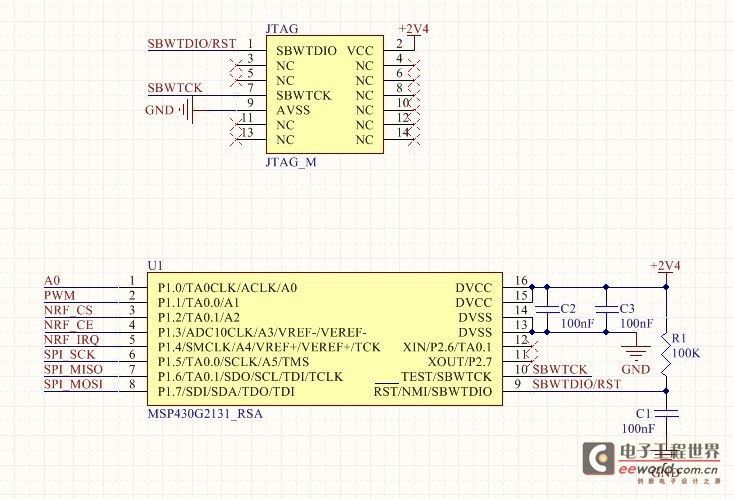The width and height of the screenshot is (733, 499).
Task: Click the no-connect cross on JTAG pin 3
Action: (x=236, y=65)
